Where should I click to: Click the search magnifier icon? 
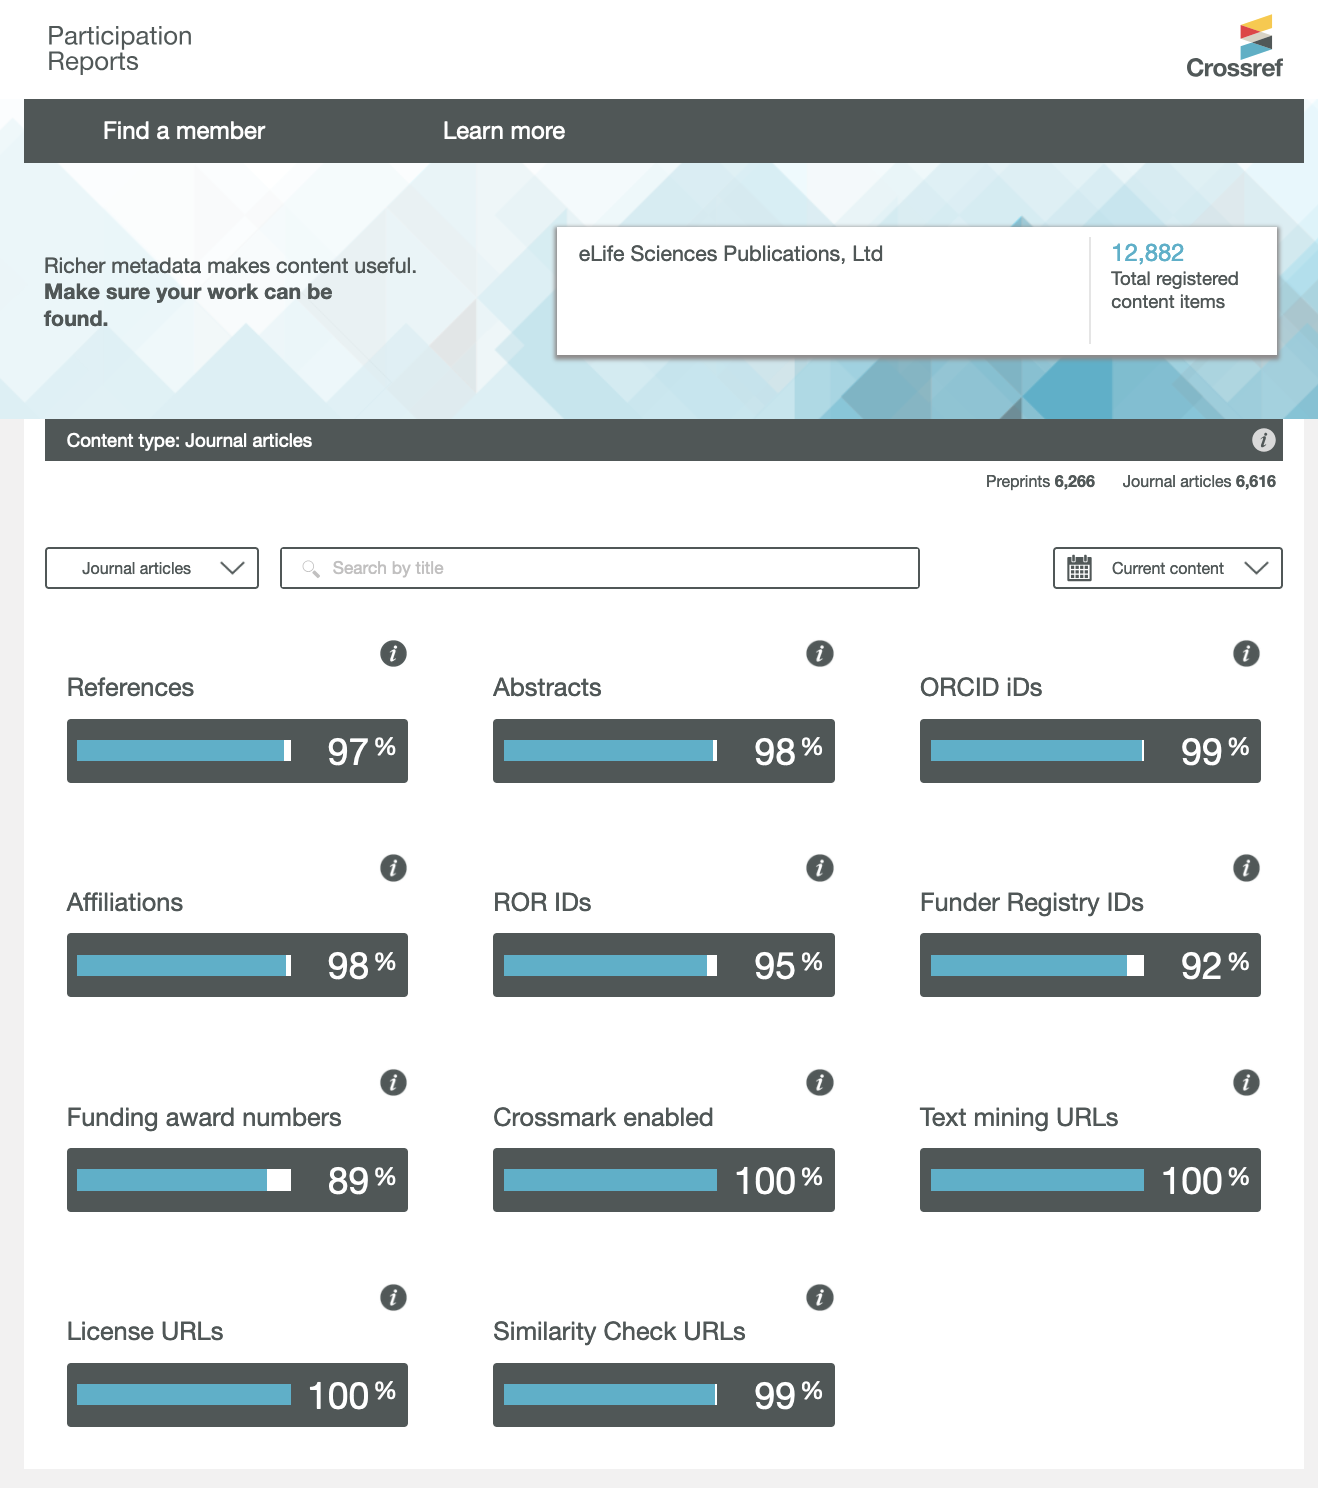311,568
